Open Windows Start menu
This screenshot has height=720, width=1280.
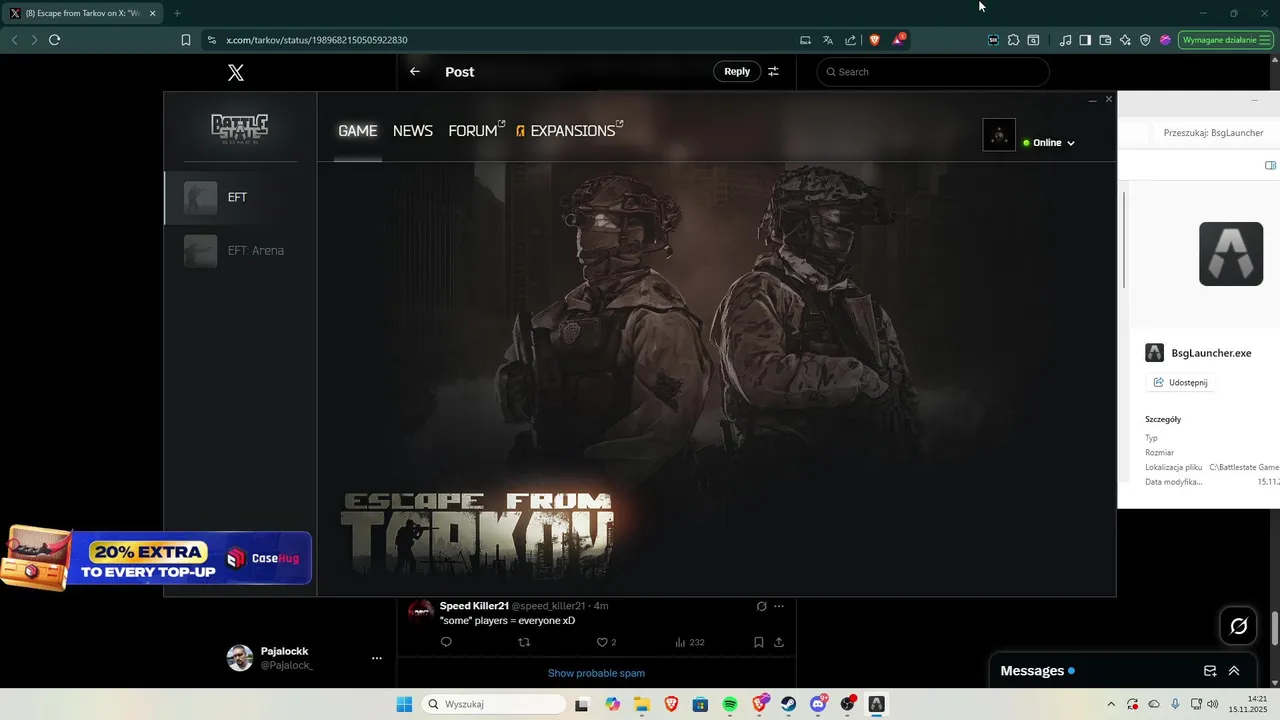coord(404,704)
